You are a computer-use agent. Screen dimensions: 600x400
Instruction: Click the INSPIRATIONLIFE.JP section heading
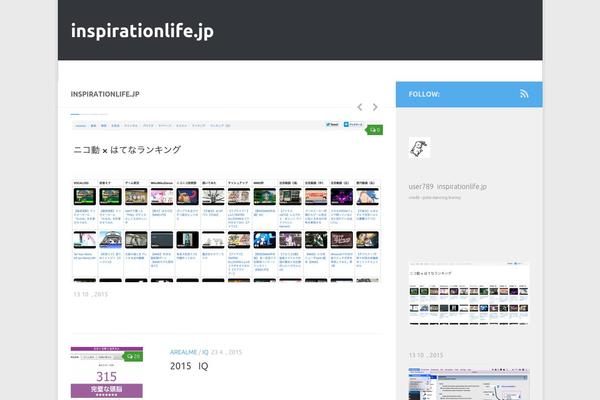[x=105, y=94]
